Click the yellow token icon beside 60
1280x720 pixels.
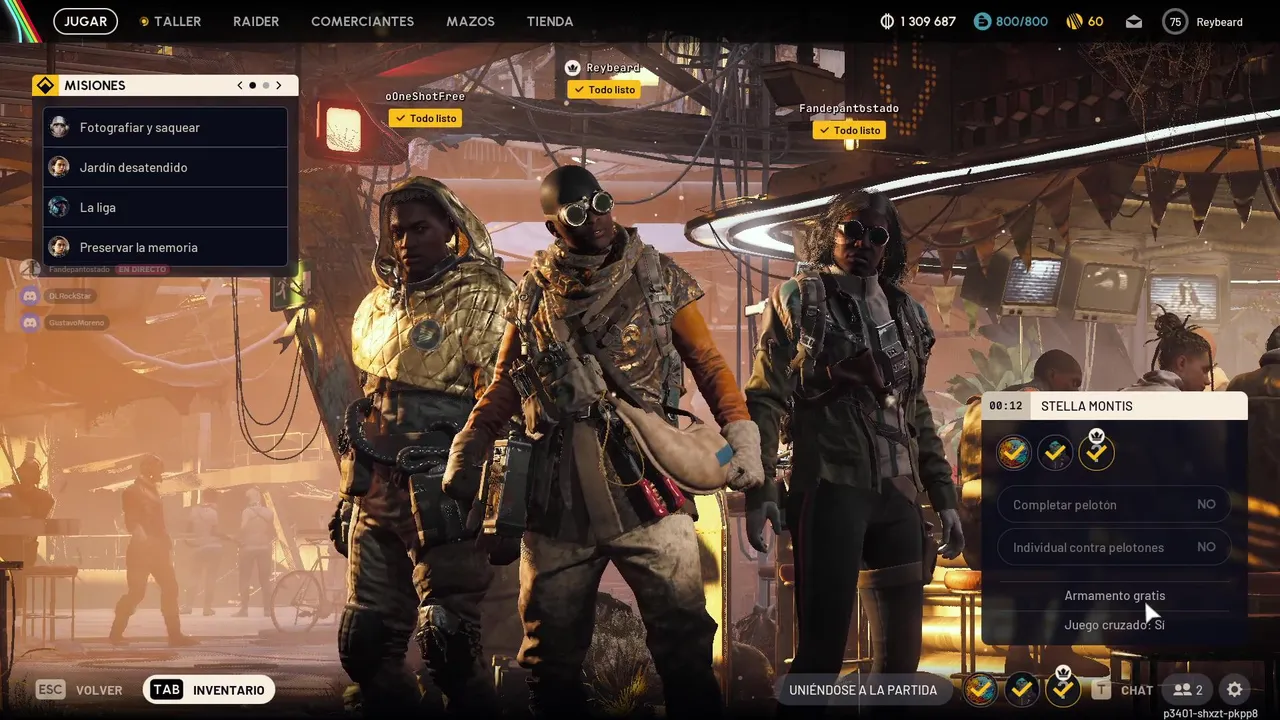1074,21
